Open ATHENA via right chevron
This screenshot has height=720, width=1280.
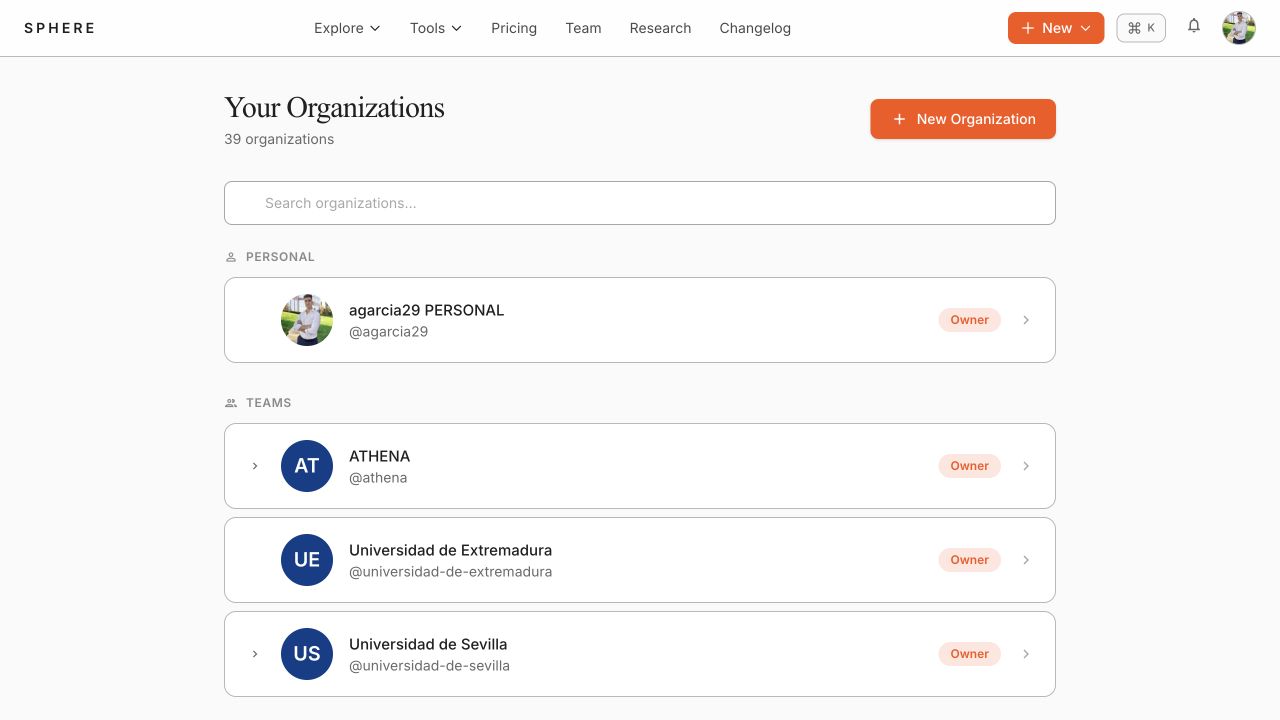point(1026,466)
